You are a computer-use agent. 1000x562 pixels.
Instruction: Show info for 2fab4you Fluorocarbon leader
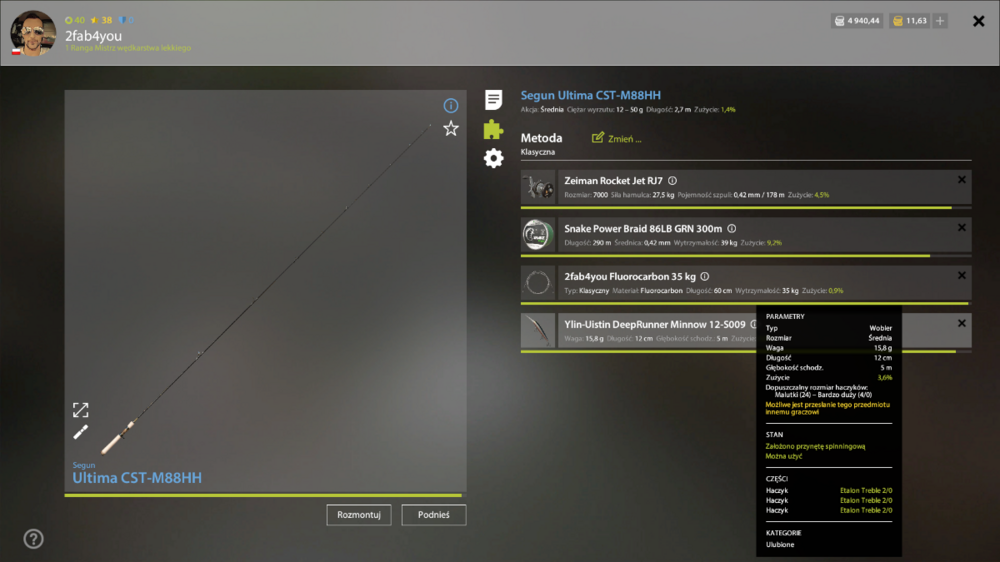click(x=705, y=277)
